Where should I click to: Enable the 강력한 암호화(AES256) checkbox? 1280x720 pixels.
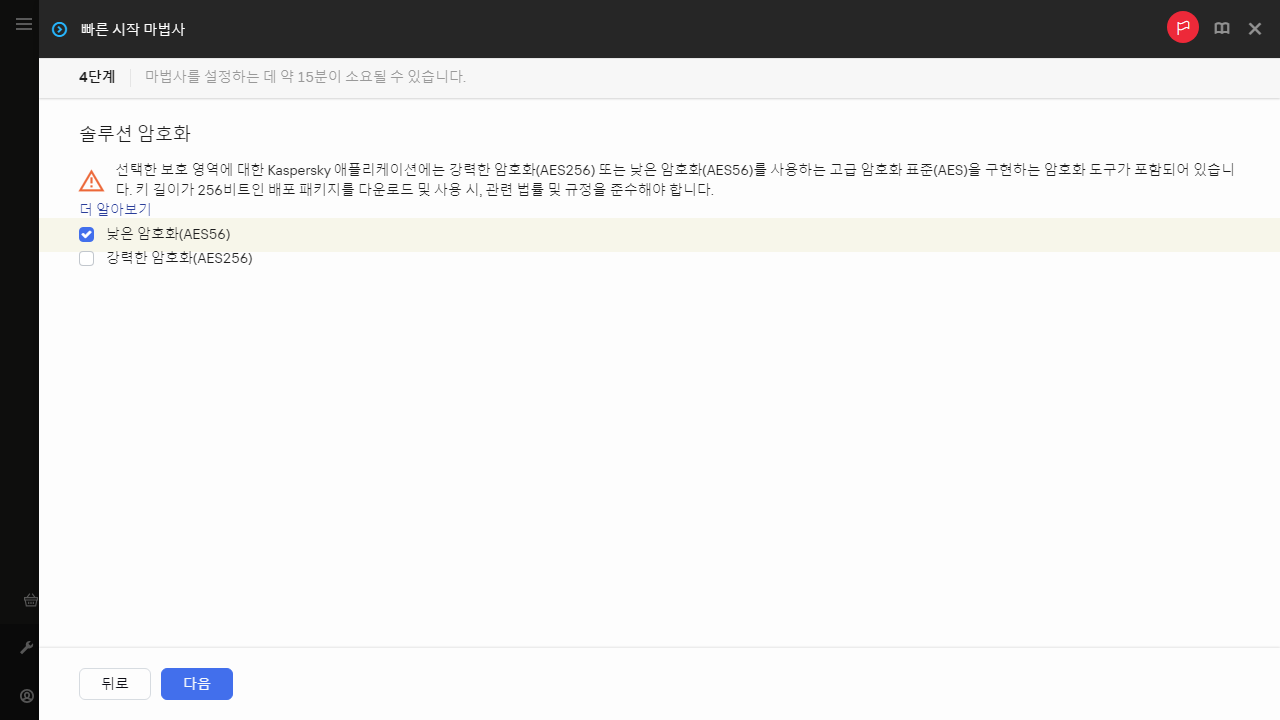86,258
